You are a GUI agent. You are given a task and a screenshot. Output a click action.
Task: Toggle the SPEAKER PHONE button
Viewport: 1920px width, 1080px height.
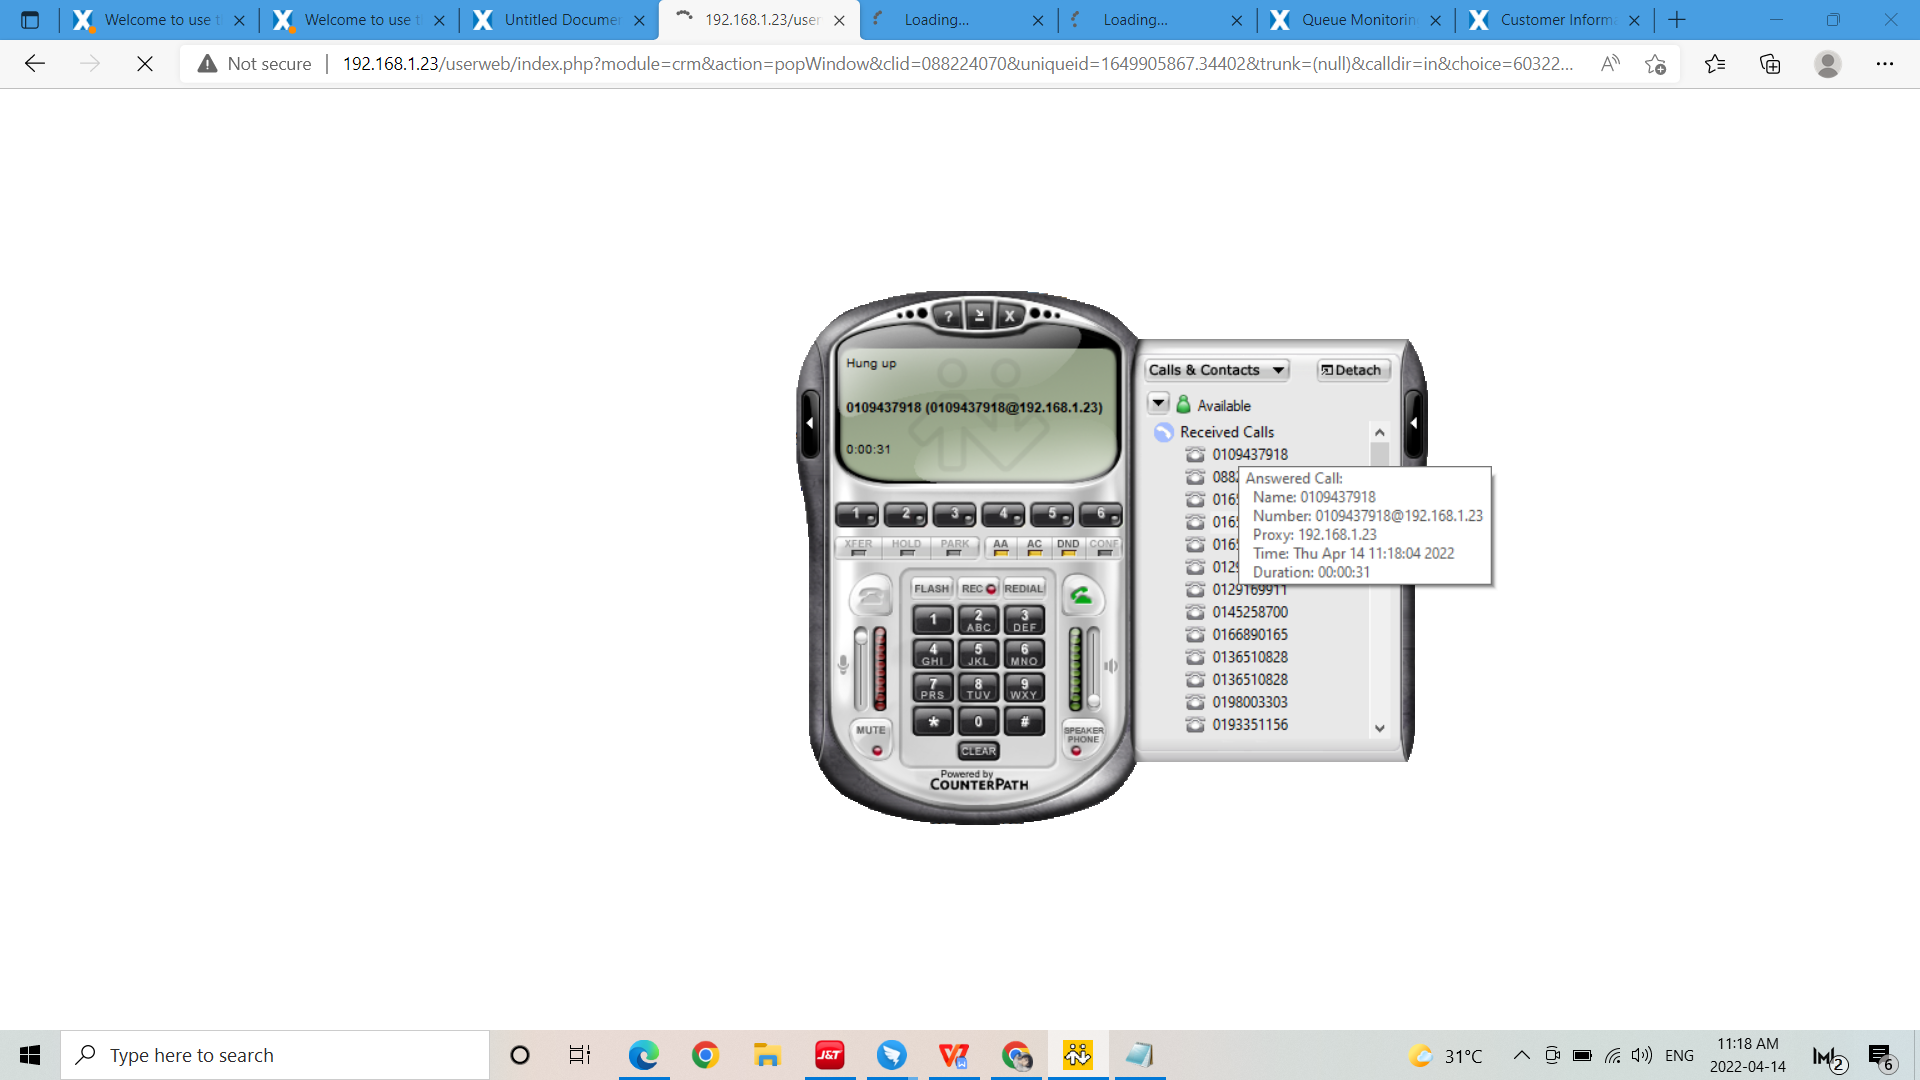coord(1083,738)
